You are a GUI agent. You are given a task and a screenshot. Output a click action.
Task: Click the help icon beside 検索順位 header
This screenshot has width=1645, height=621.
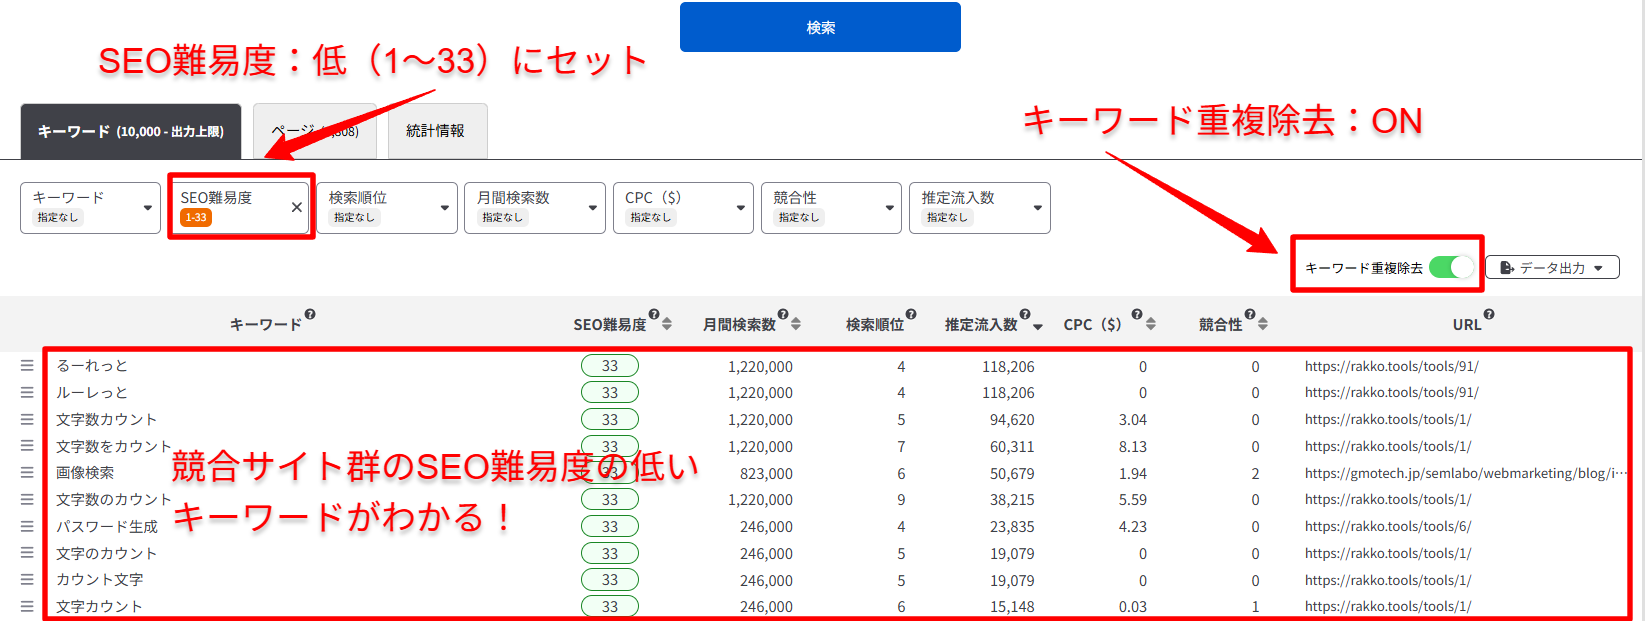[x=911, y=315]
